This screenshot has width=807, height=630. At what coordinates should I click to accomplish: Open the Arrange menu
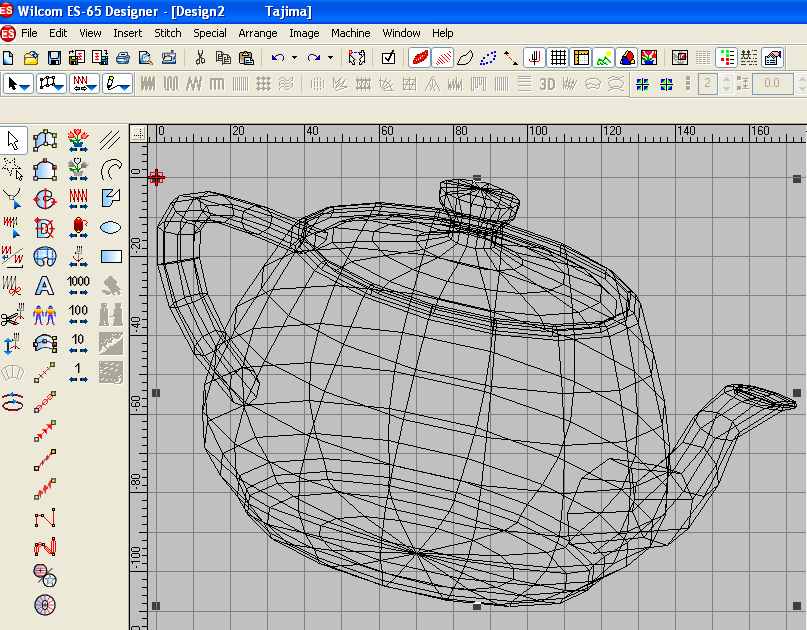[x=258, y=33]
